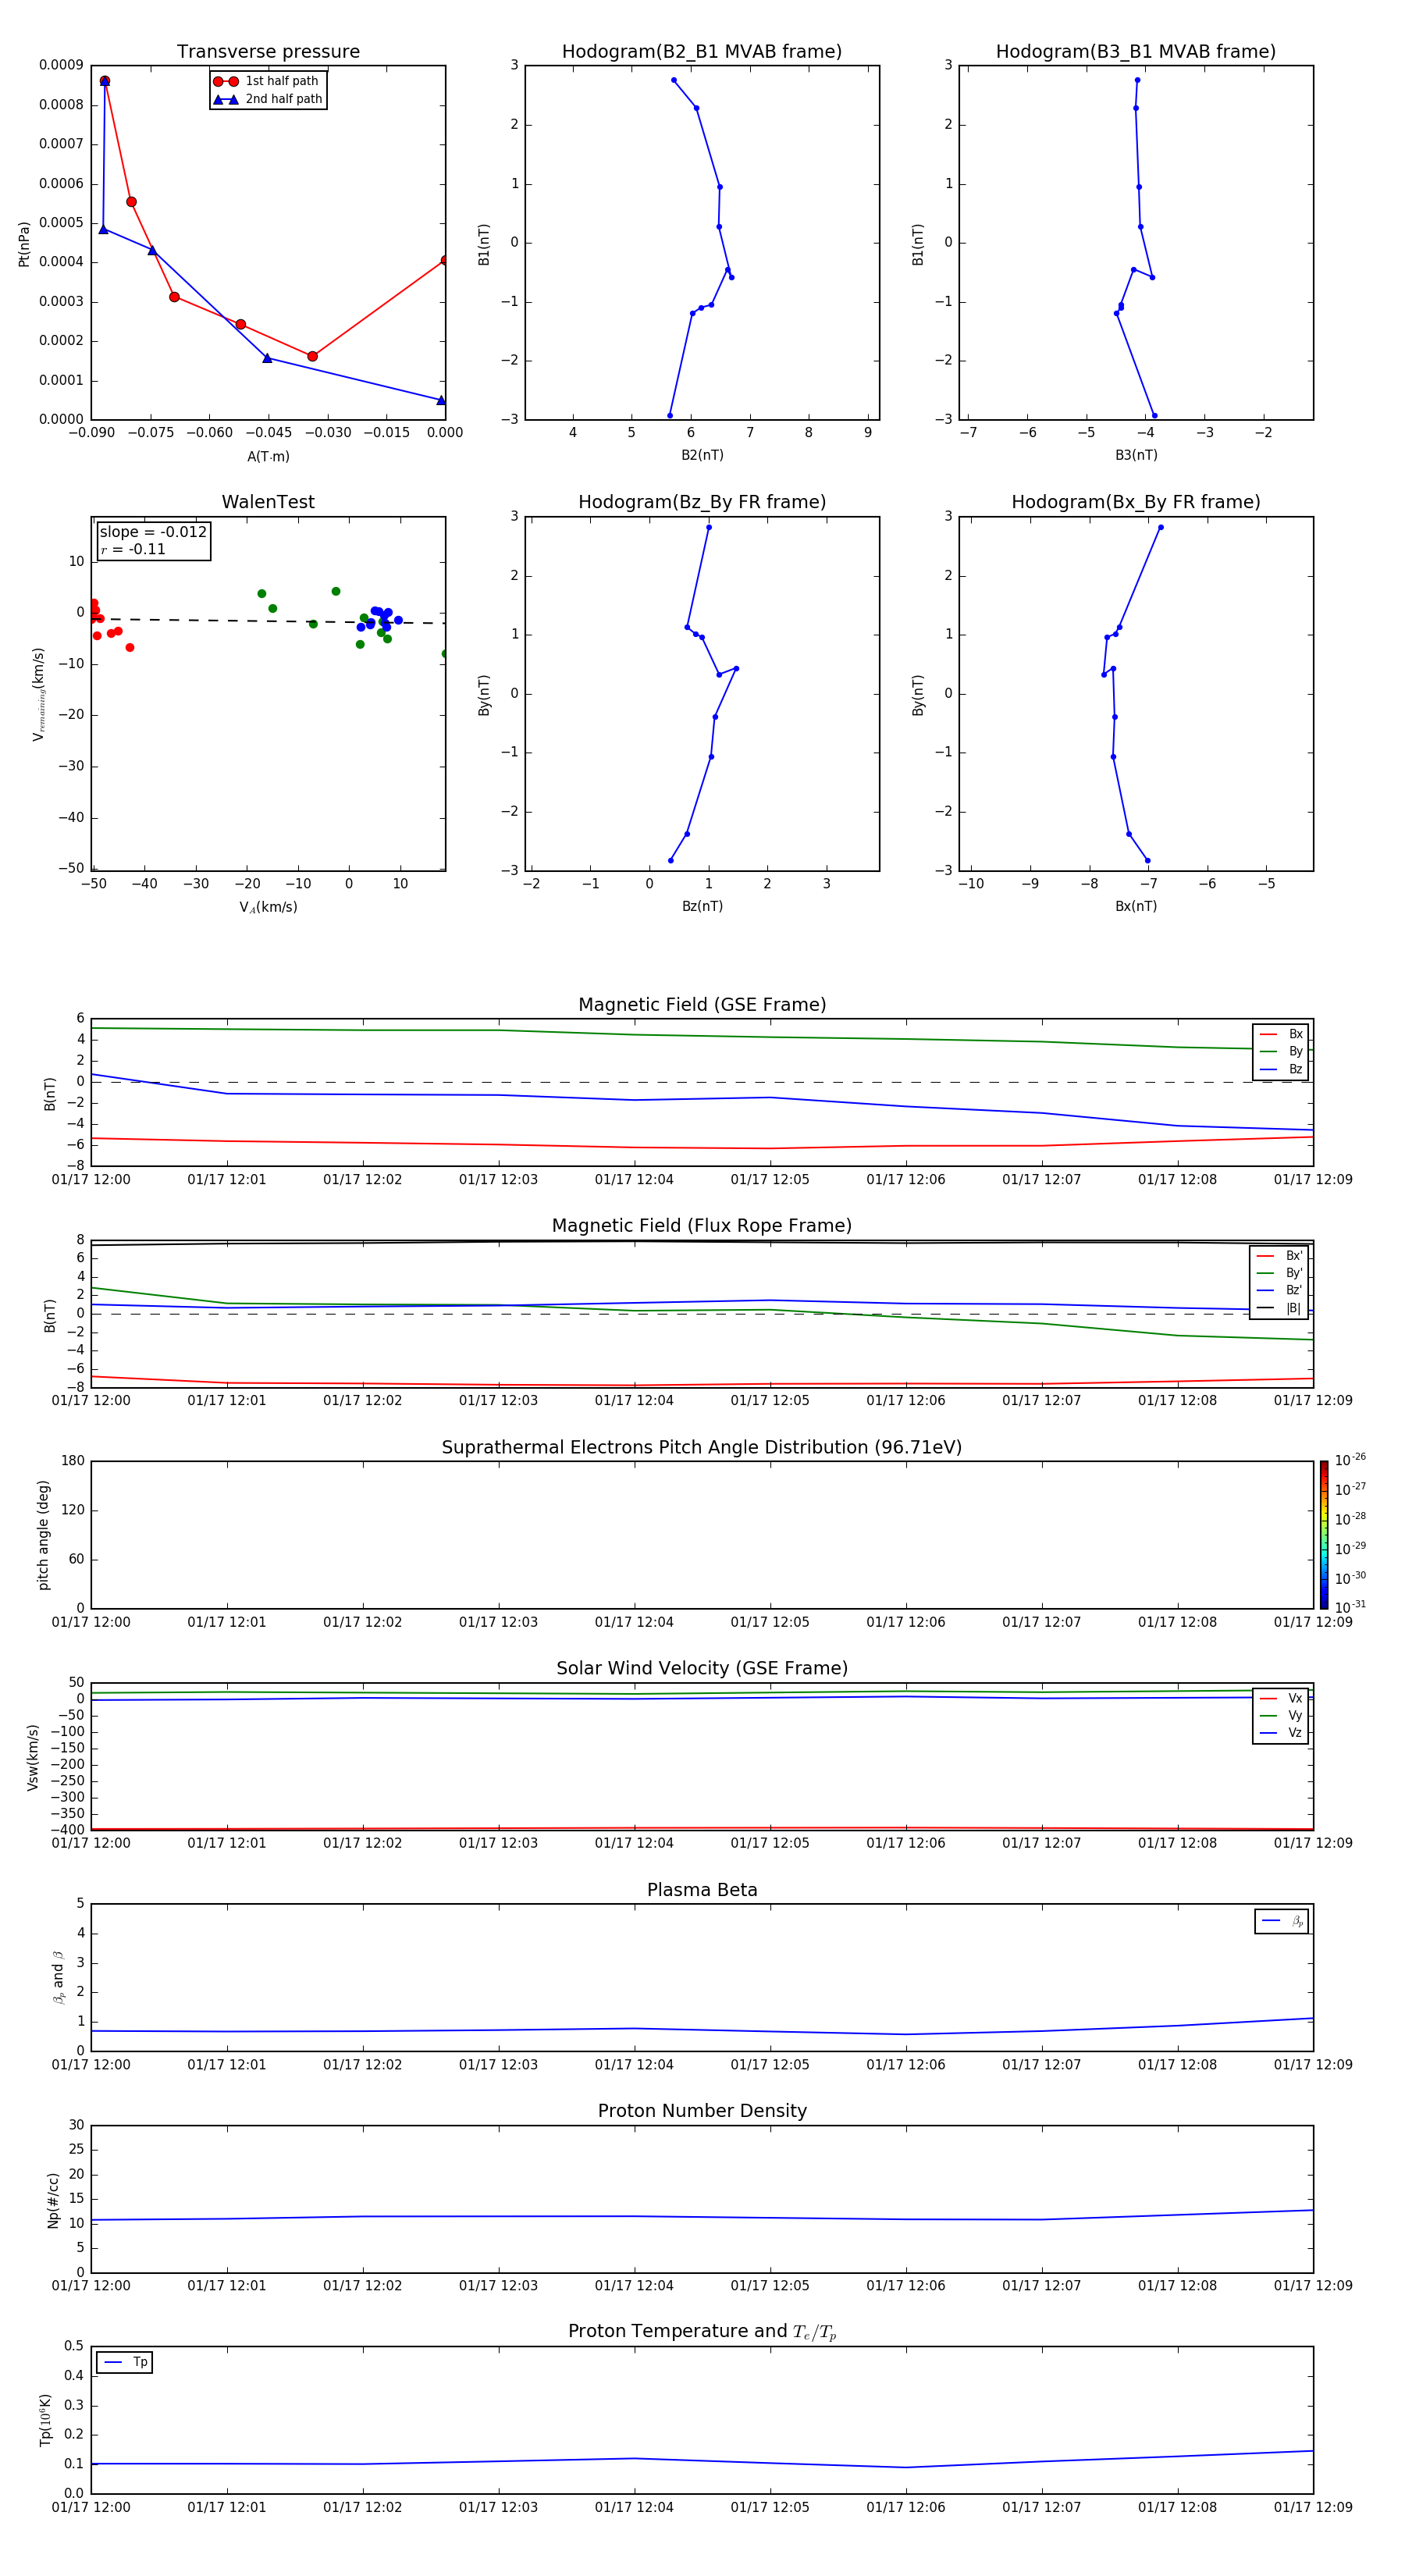Select the 'pitch angle (deg)' axis label

coord(43,1535)
